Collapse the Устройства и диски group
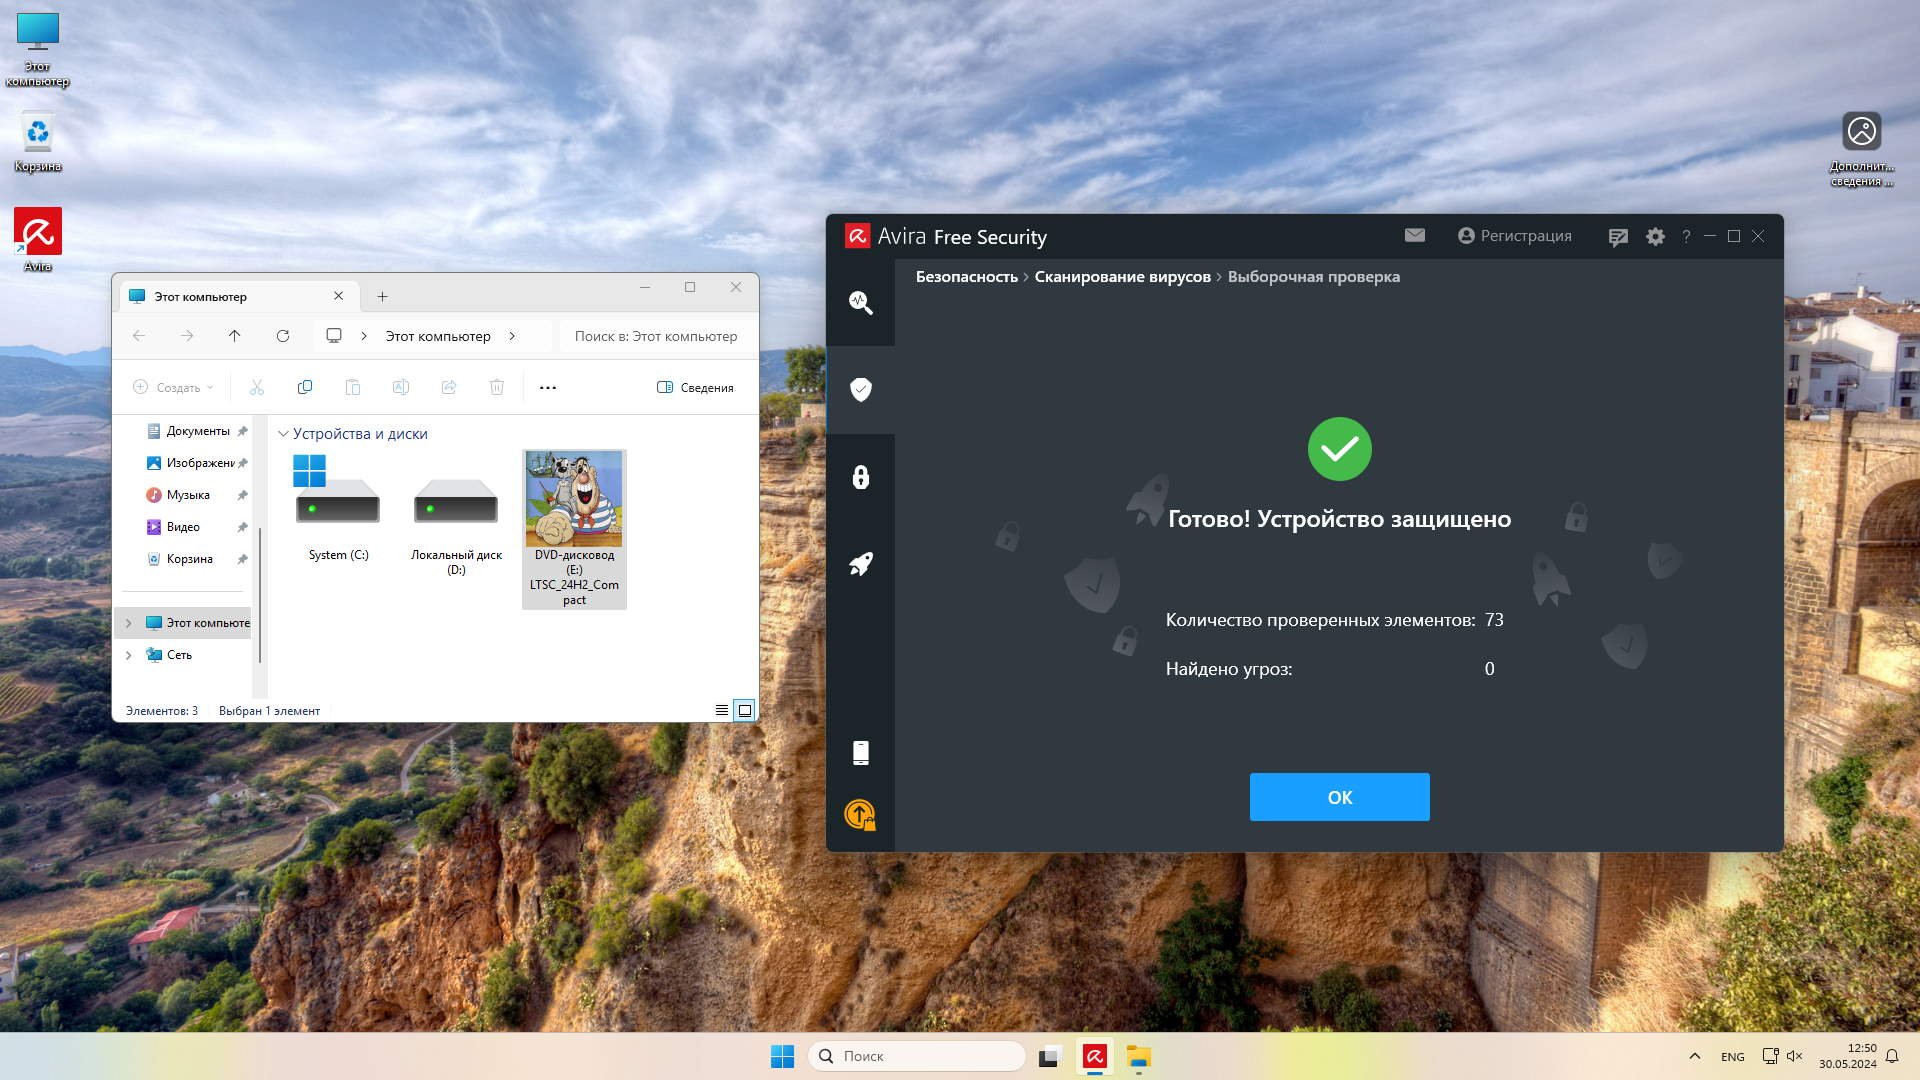1920x1080 pixels. [x=283, y=434]
